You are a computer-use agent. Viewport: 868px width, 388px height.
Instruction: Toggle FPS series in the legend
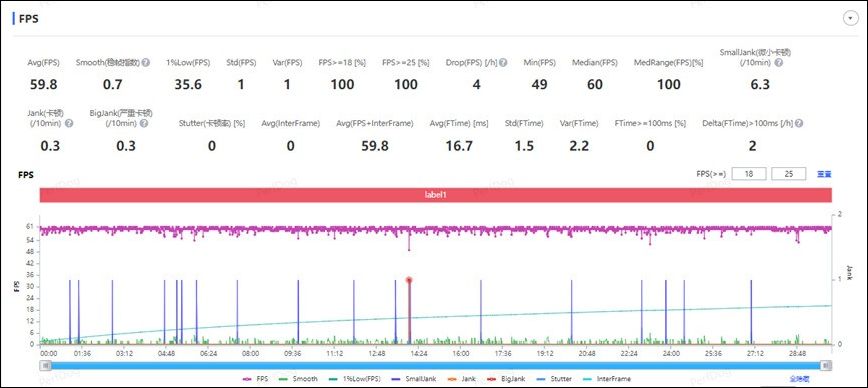tap(256, 379)
